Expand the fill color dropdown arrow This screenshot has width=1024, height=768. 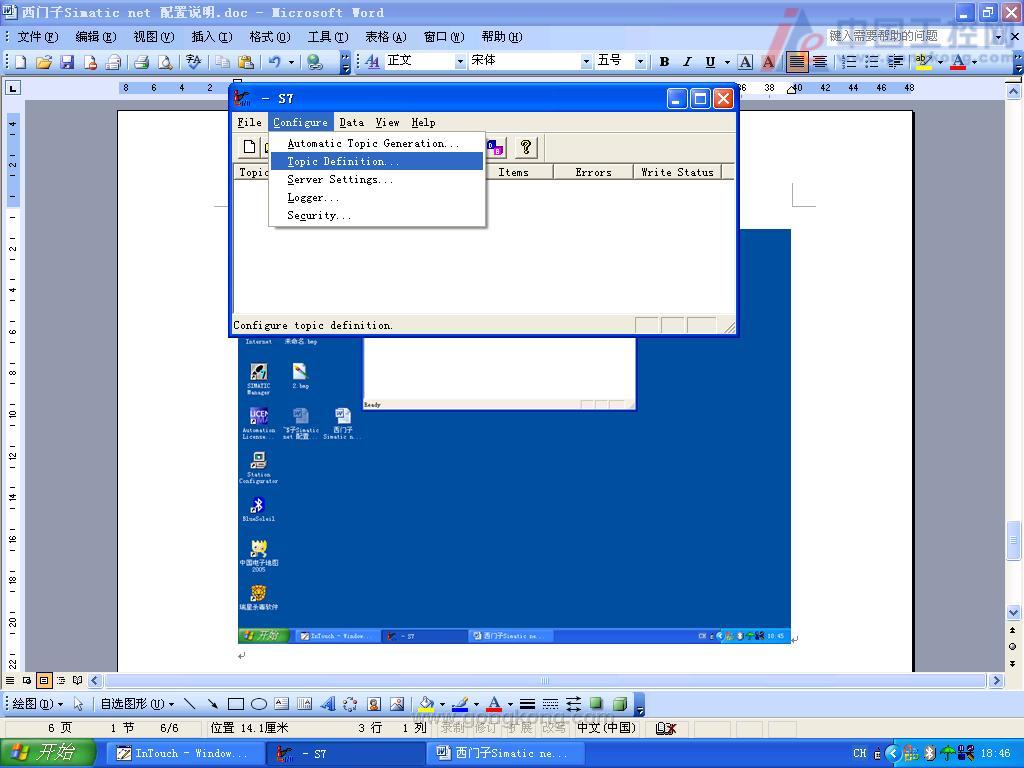442,703
